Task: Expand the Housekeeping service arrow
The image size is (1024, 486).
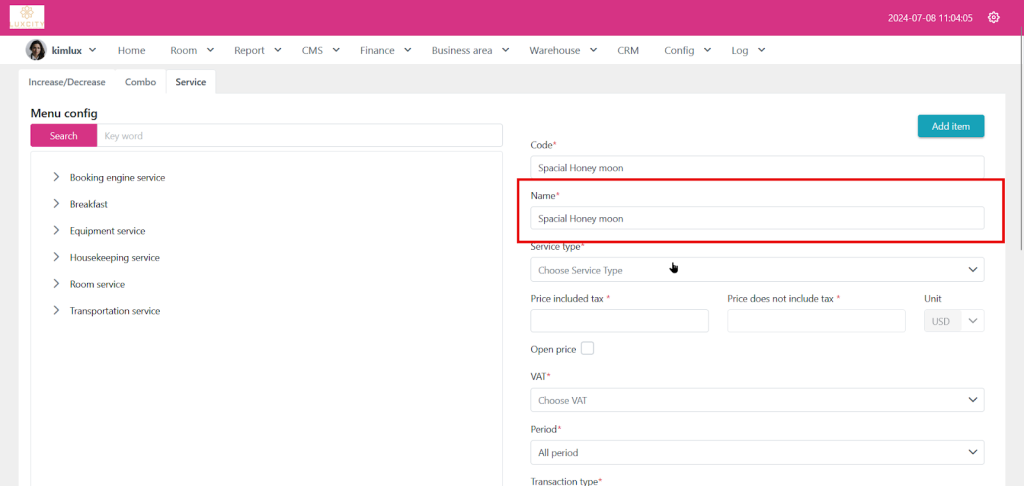Action: coord(56,257)
